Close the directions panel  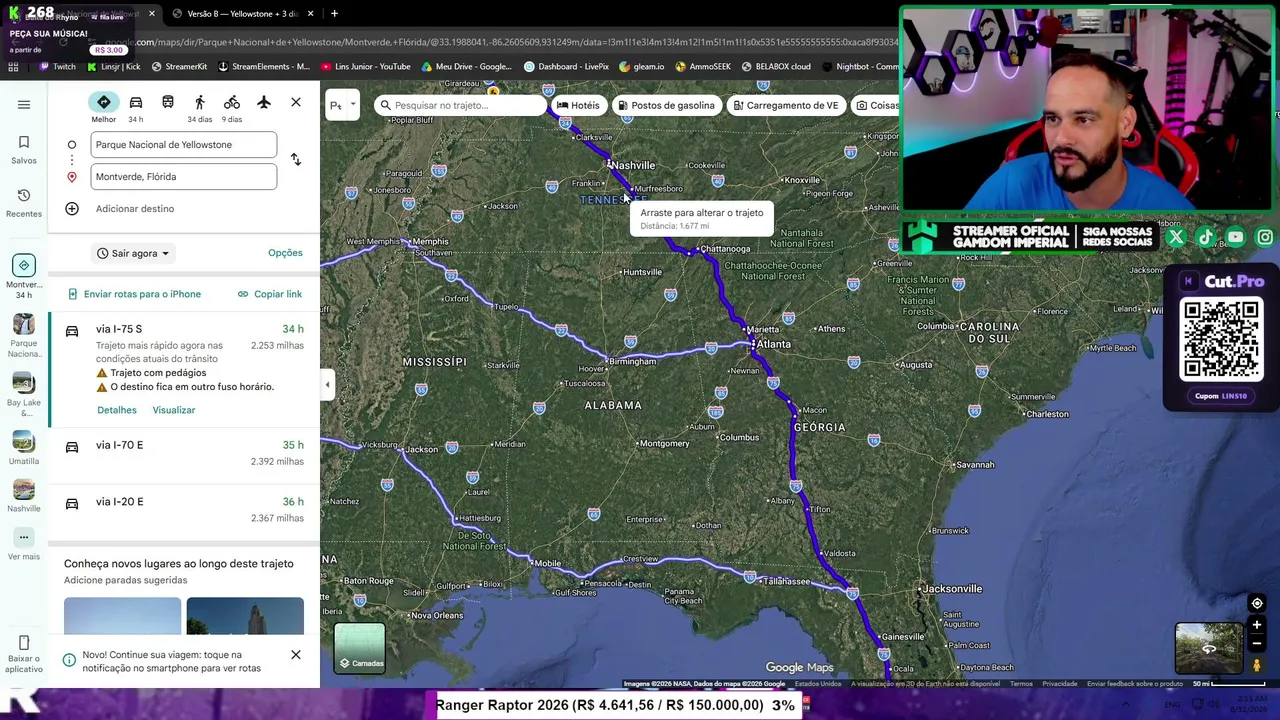(296, 102)
